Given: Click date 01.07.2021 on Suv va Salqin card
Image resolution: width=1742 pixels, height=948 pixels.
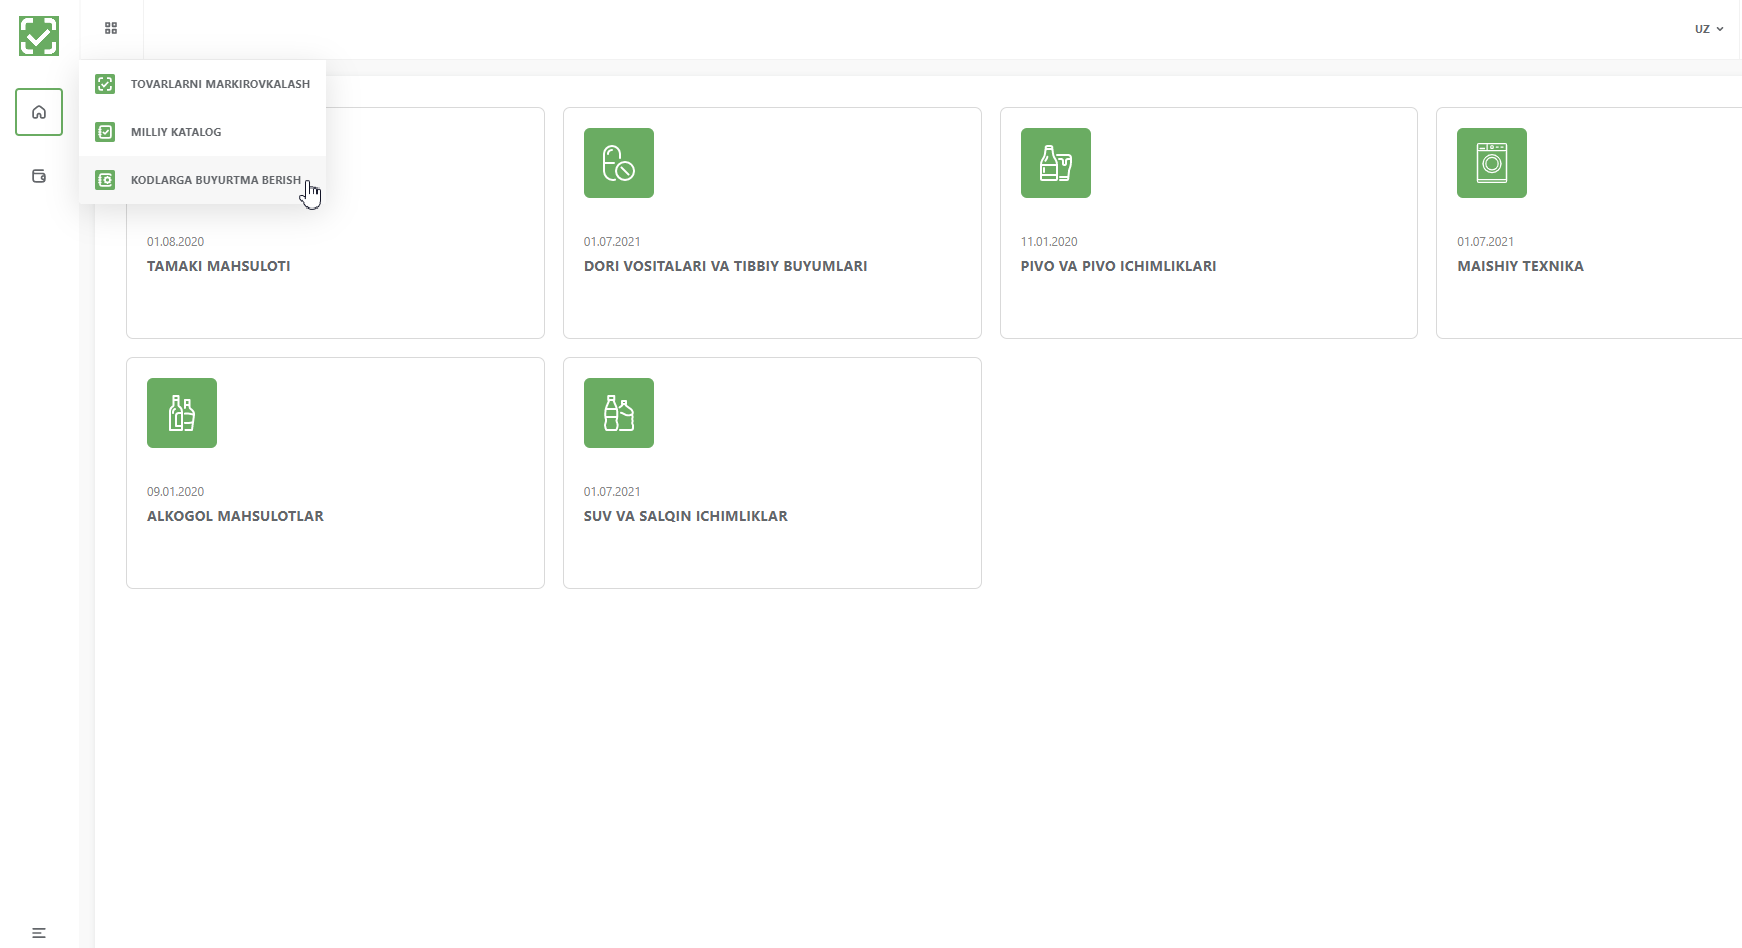Looking at the screenshot, I should pyautogui.click(x=612, y=492).
